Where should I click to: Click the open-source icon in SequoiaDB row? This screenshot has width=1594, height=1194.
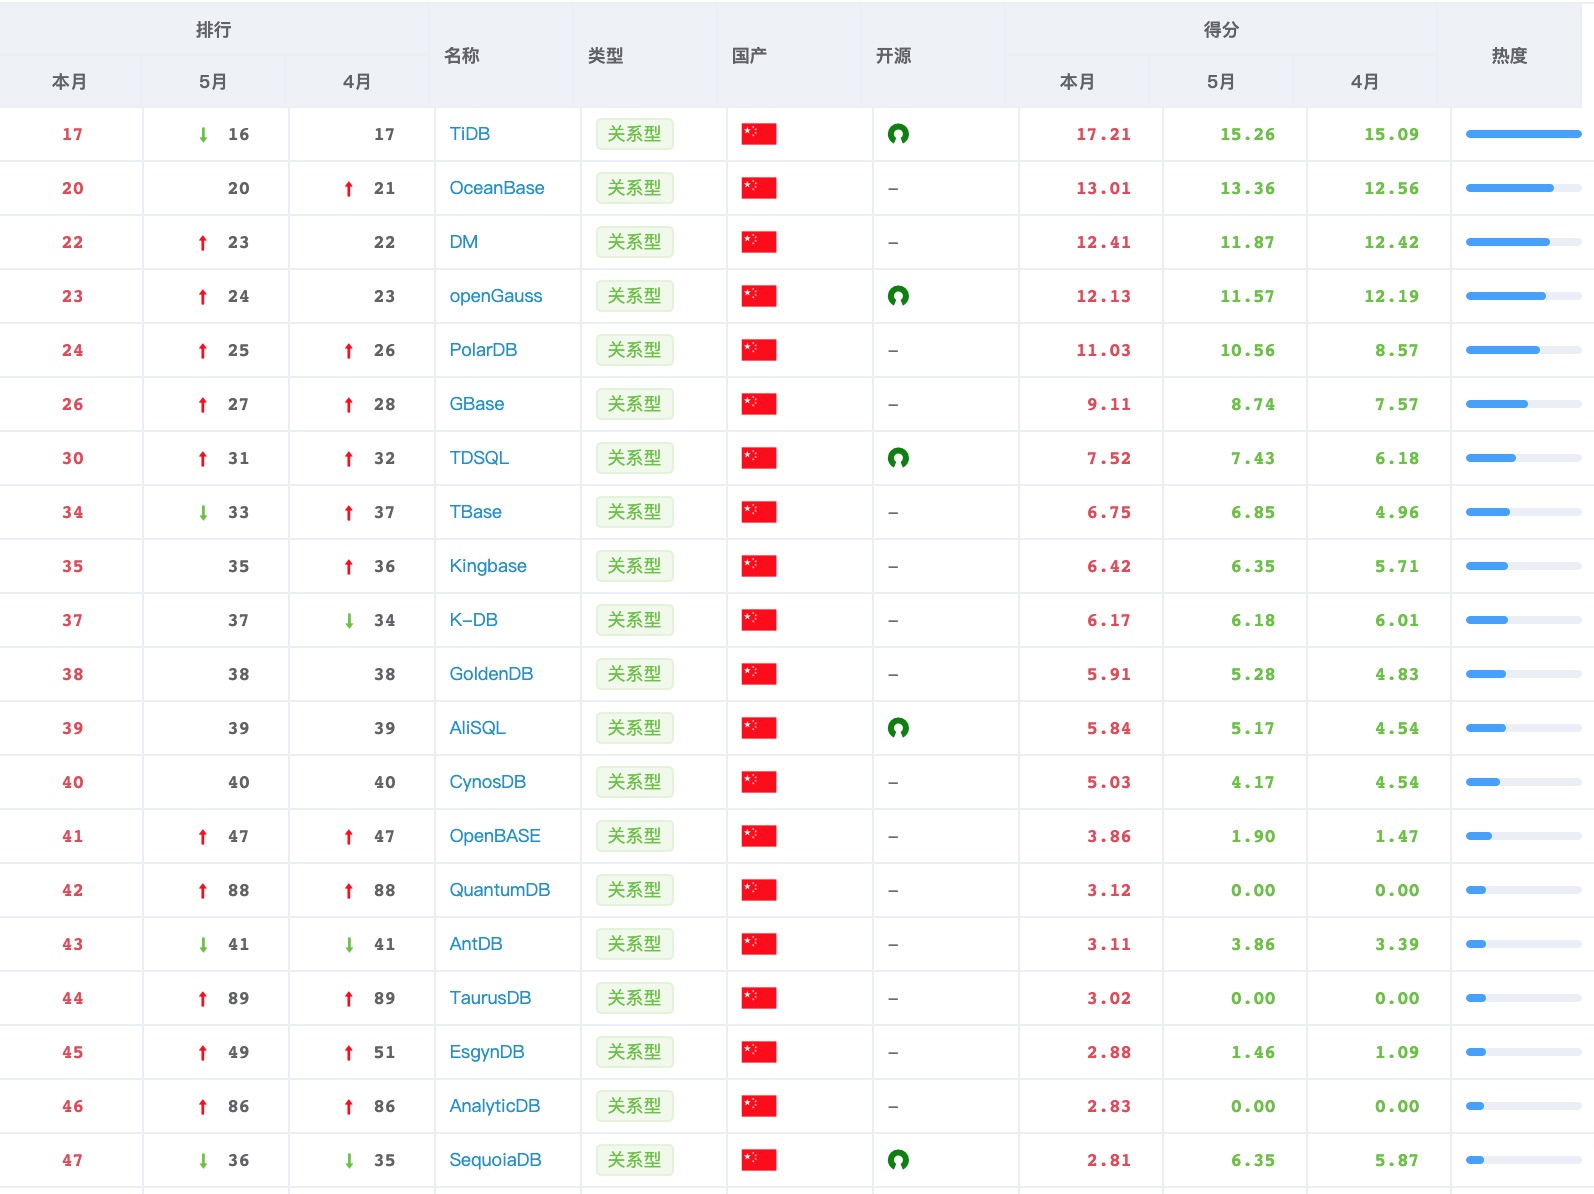898,1160
